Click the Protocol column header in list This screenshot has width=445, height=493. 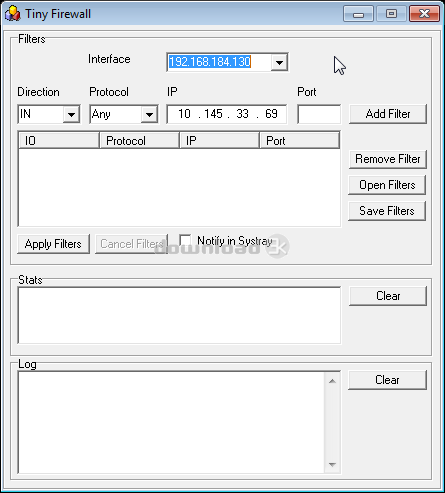coord(139,140)
